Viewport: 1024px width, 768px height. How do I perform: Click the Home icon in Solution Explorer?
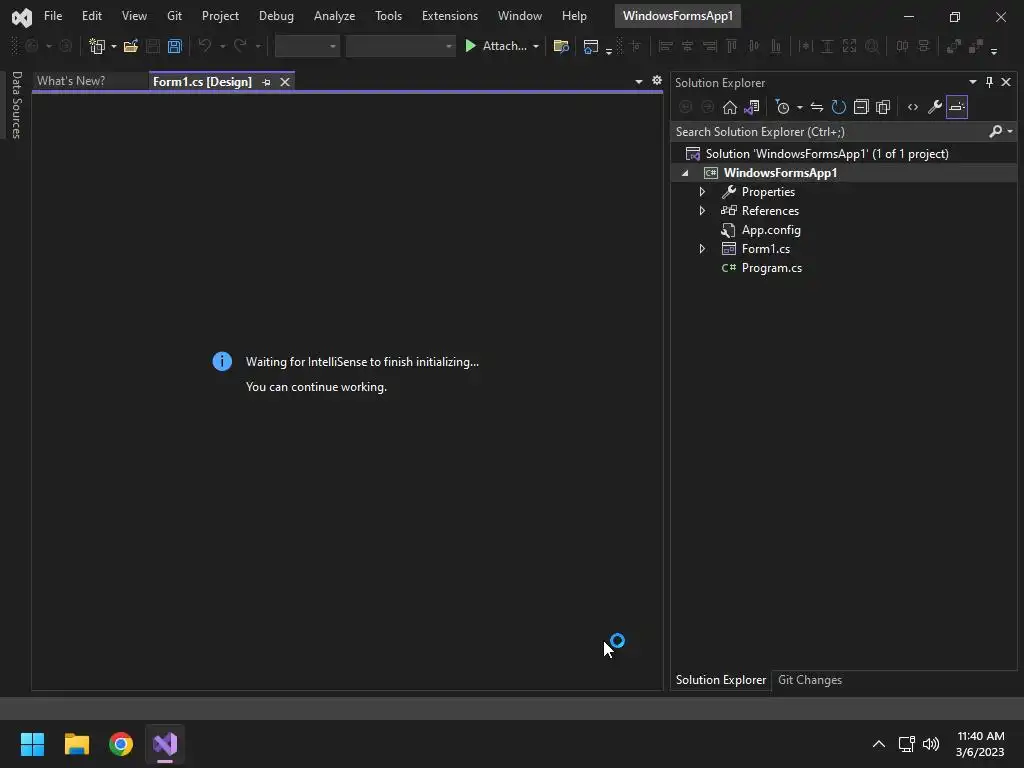(729, 107)
